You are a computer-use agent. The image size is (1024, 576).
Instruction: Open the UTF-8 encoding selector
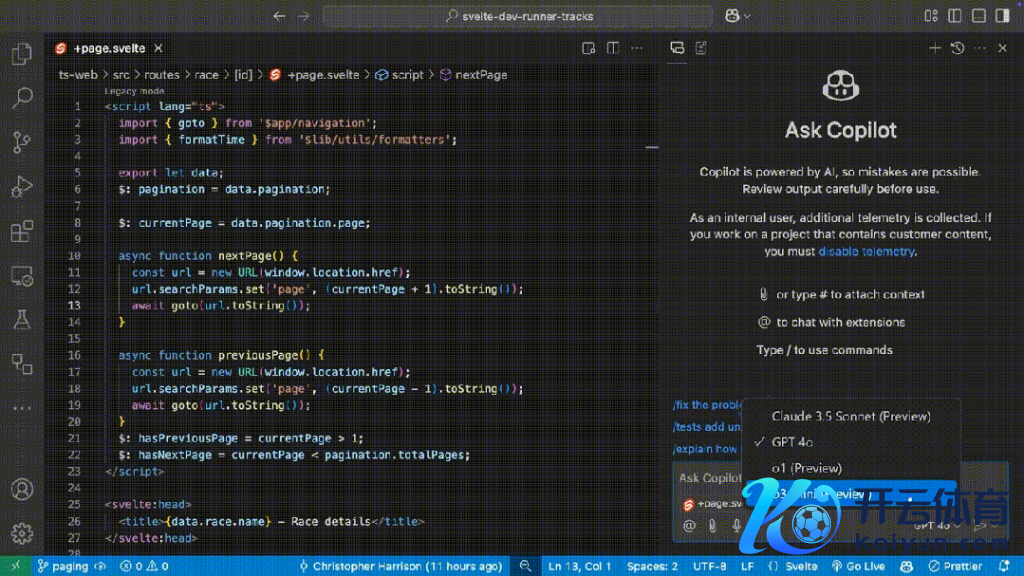709,566
